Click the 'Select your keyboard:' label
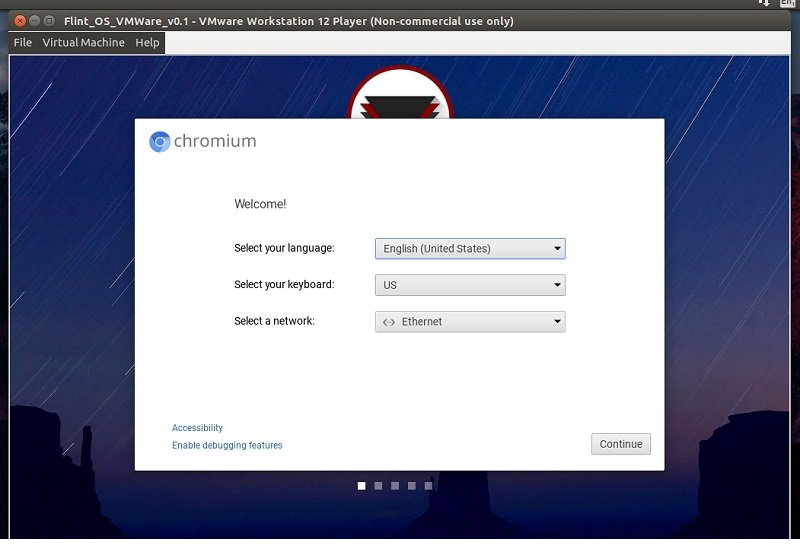Screen dimensions: 800x560 click(x=284, y=285)
